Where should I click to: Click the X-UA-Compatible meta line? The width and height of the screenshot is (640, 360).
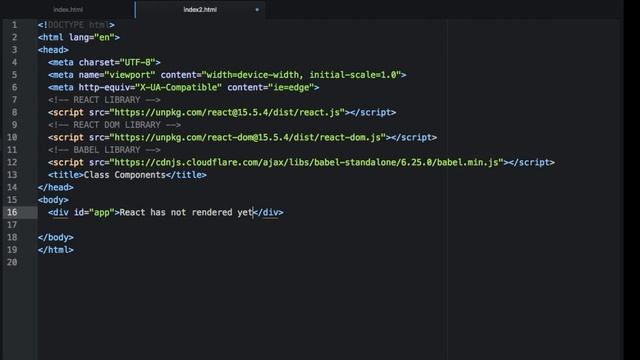(184, 87)
